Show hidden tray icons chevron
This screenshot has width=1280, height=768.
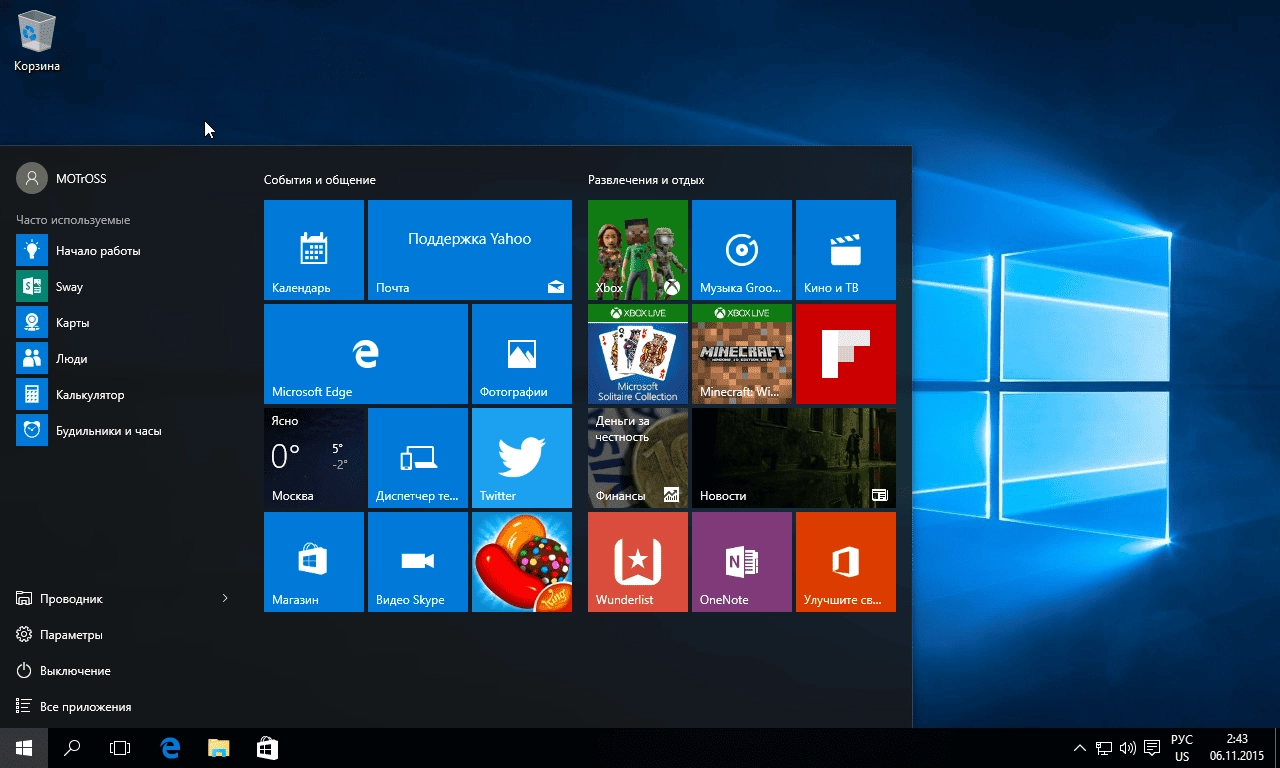[x=1080, y=748]
